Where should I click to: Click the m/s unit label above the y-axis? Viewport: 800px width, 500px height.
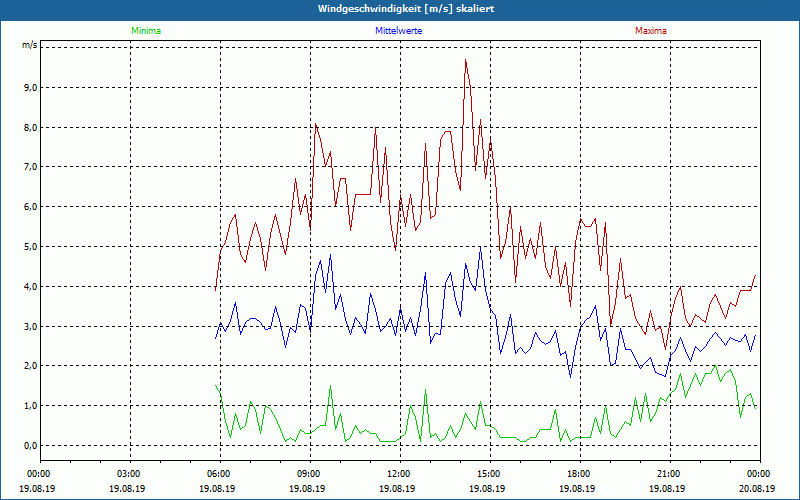tap(29, 46)
